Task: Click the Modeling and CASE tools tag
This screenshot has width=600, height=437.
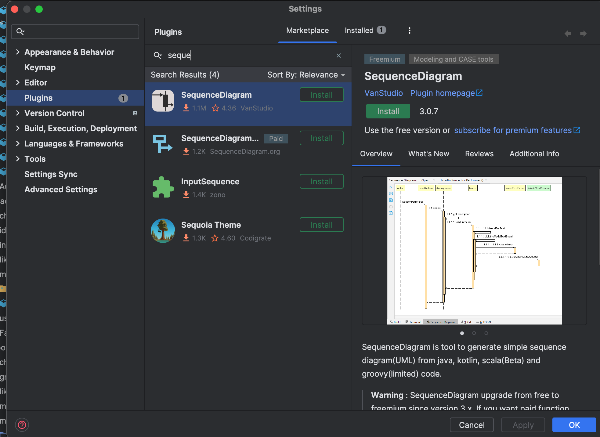Action: 453,59
